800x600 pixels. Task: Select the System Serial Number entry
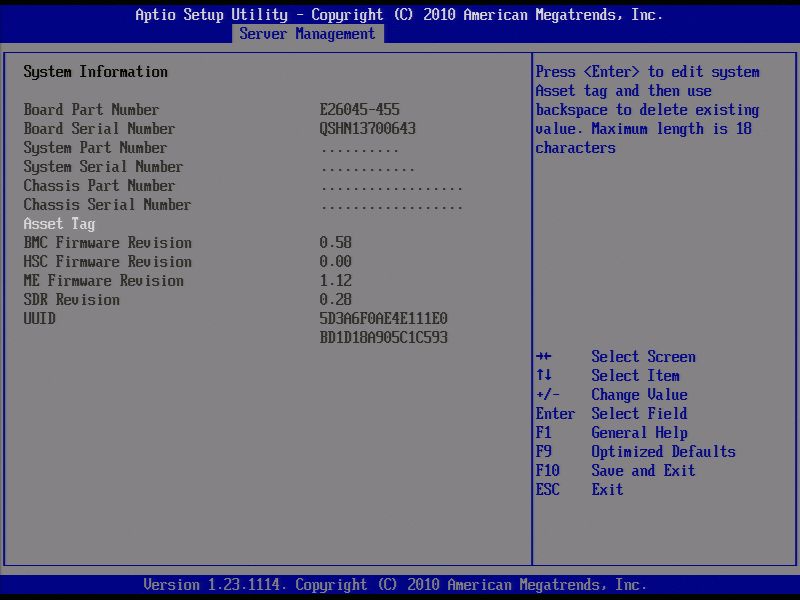pyautogui.click(x=112, y=166)
